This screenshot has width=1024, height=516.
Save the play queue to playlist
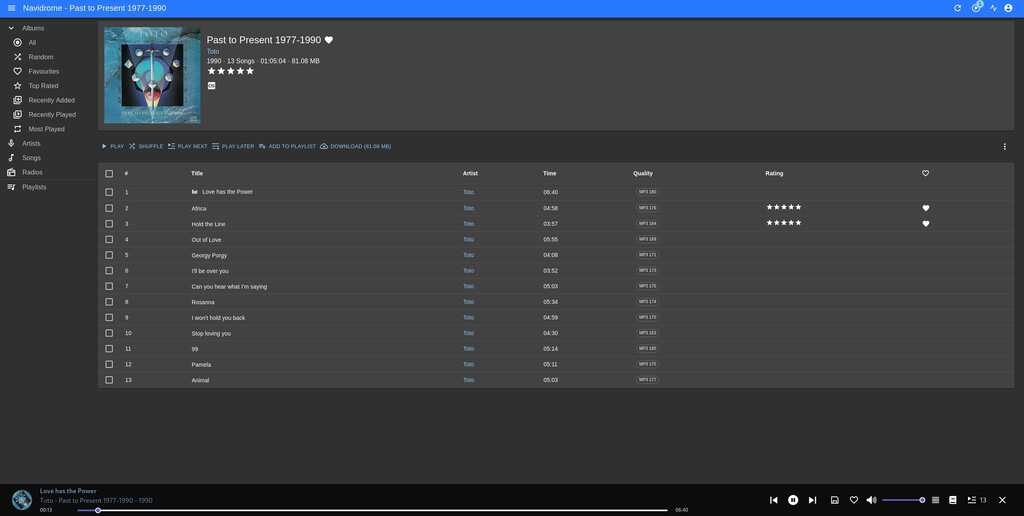pyautogui.click(x=835, y=500)
